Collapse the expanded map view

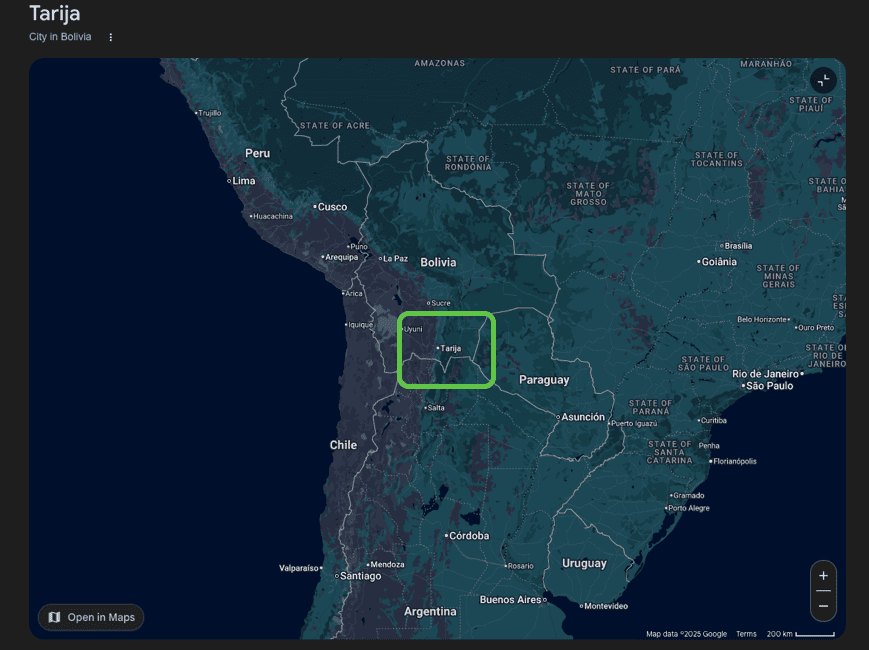(823, 81)
